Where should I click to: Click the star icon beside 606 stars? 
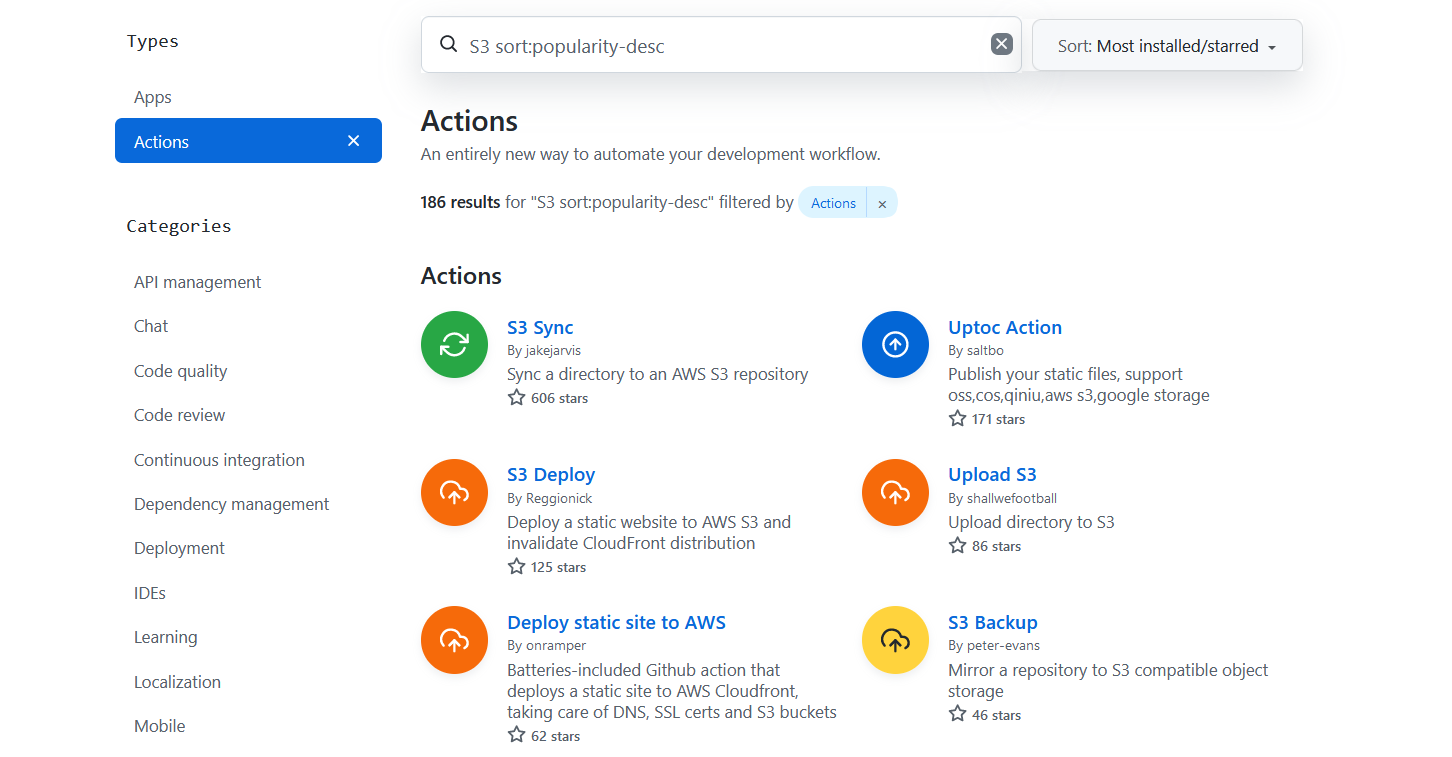(516, 397)
